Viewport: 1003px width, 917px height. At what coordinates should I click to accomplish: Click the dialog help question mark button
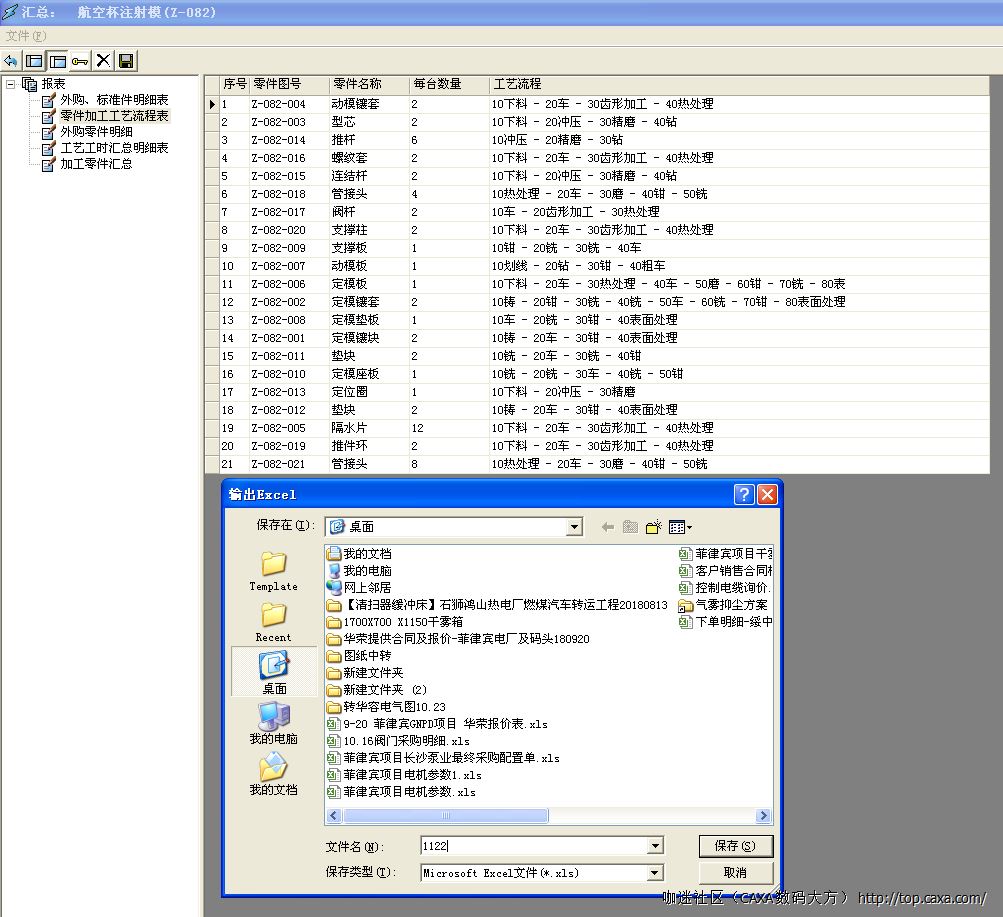[743, 494]
